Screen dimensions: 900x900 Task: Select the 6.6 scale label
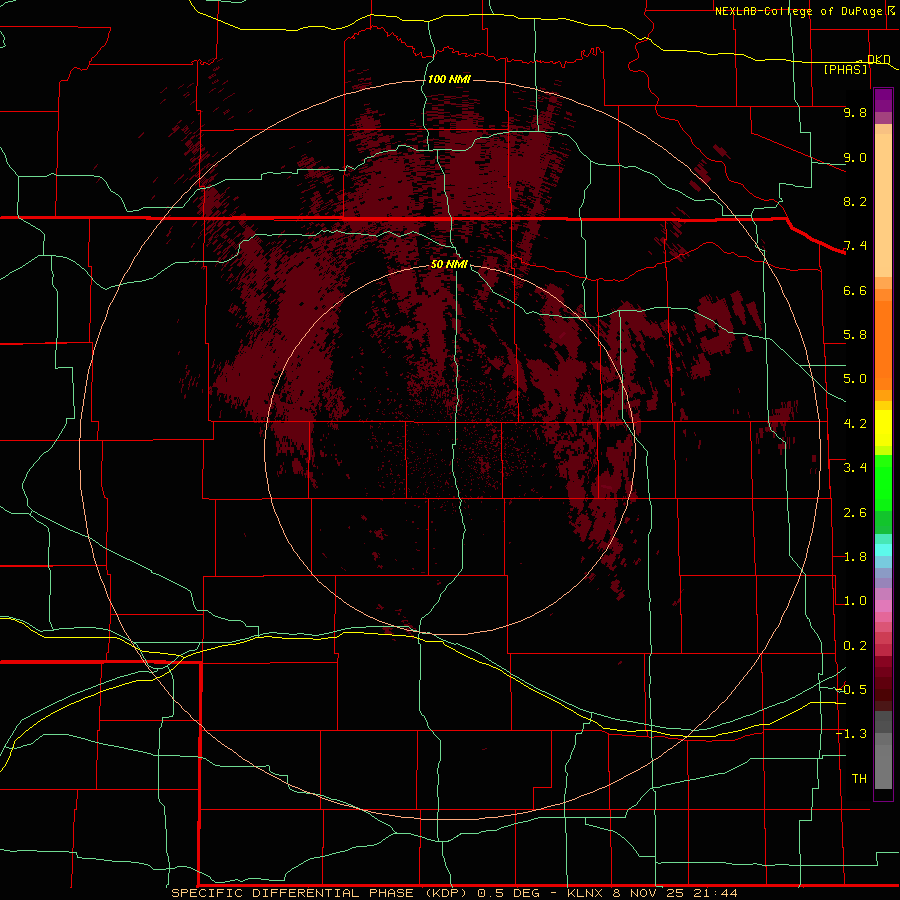[x=855, y=290]
